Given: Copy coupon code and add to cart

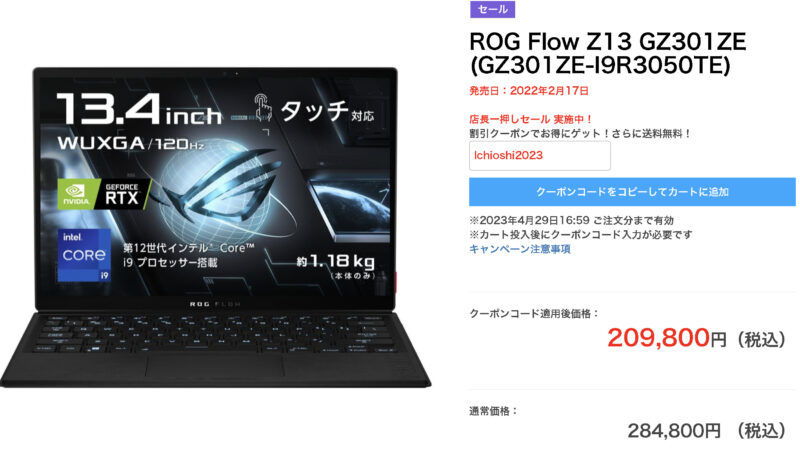Looking at the screenshot, I should [632, 192].
